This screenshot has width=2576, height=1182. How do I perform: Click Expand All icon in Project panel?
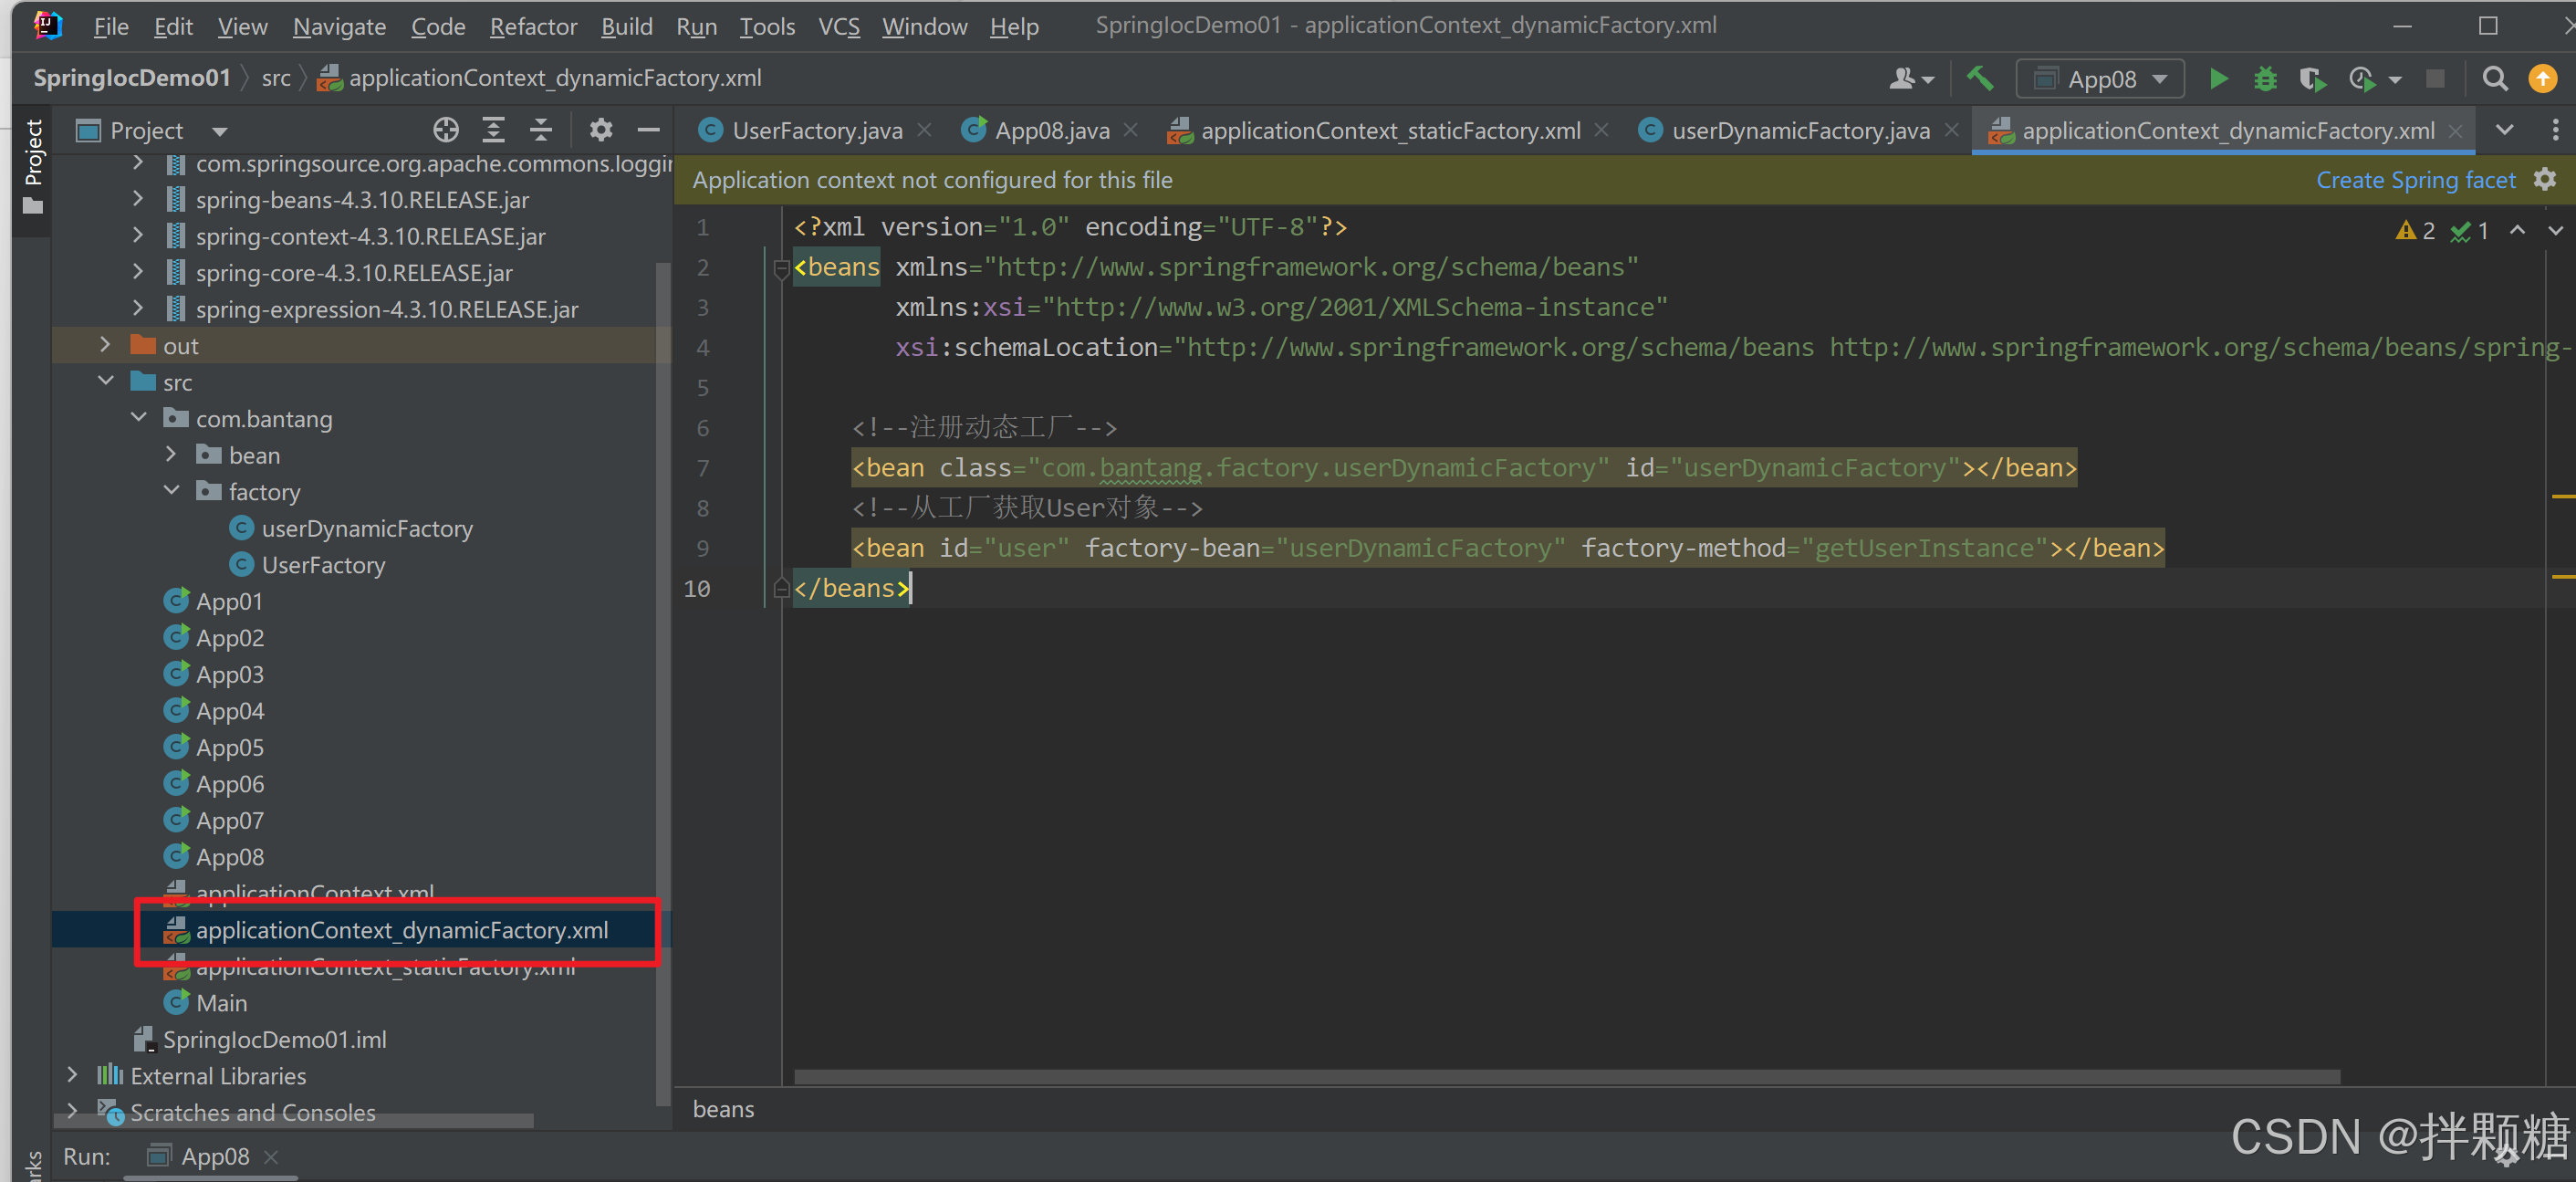(493, 130)
